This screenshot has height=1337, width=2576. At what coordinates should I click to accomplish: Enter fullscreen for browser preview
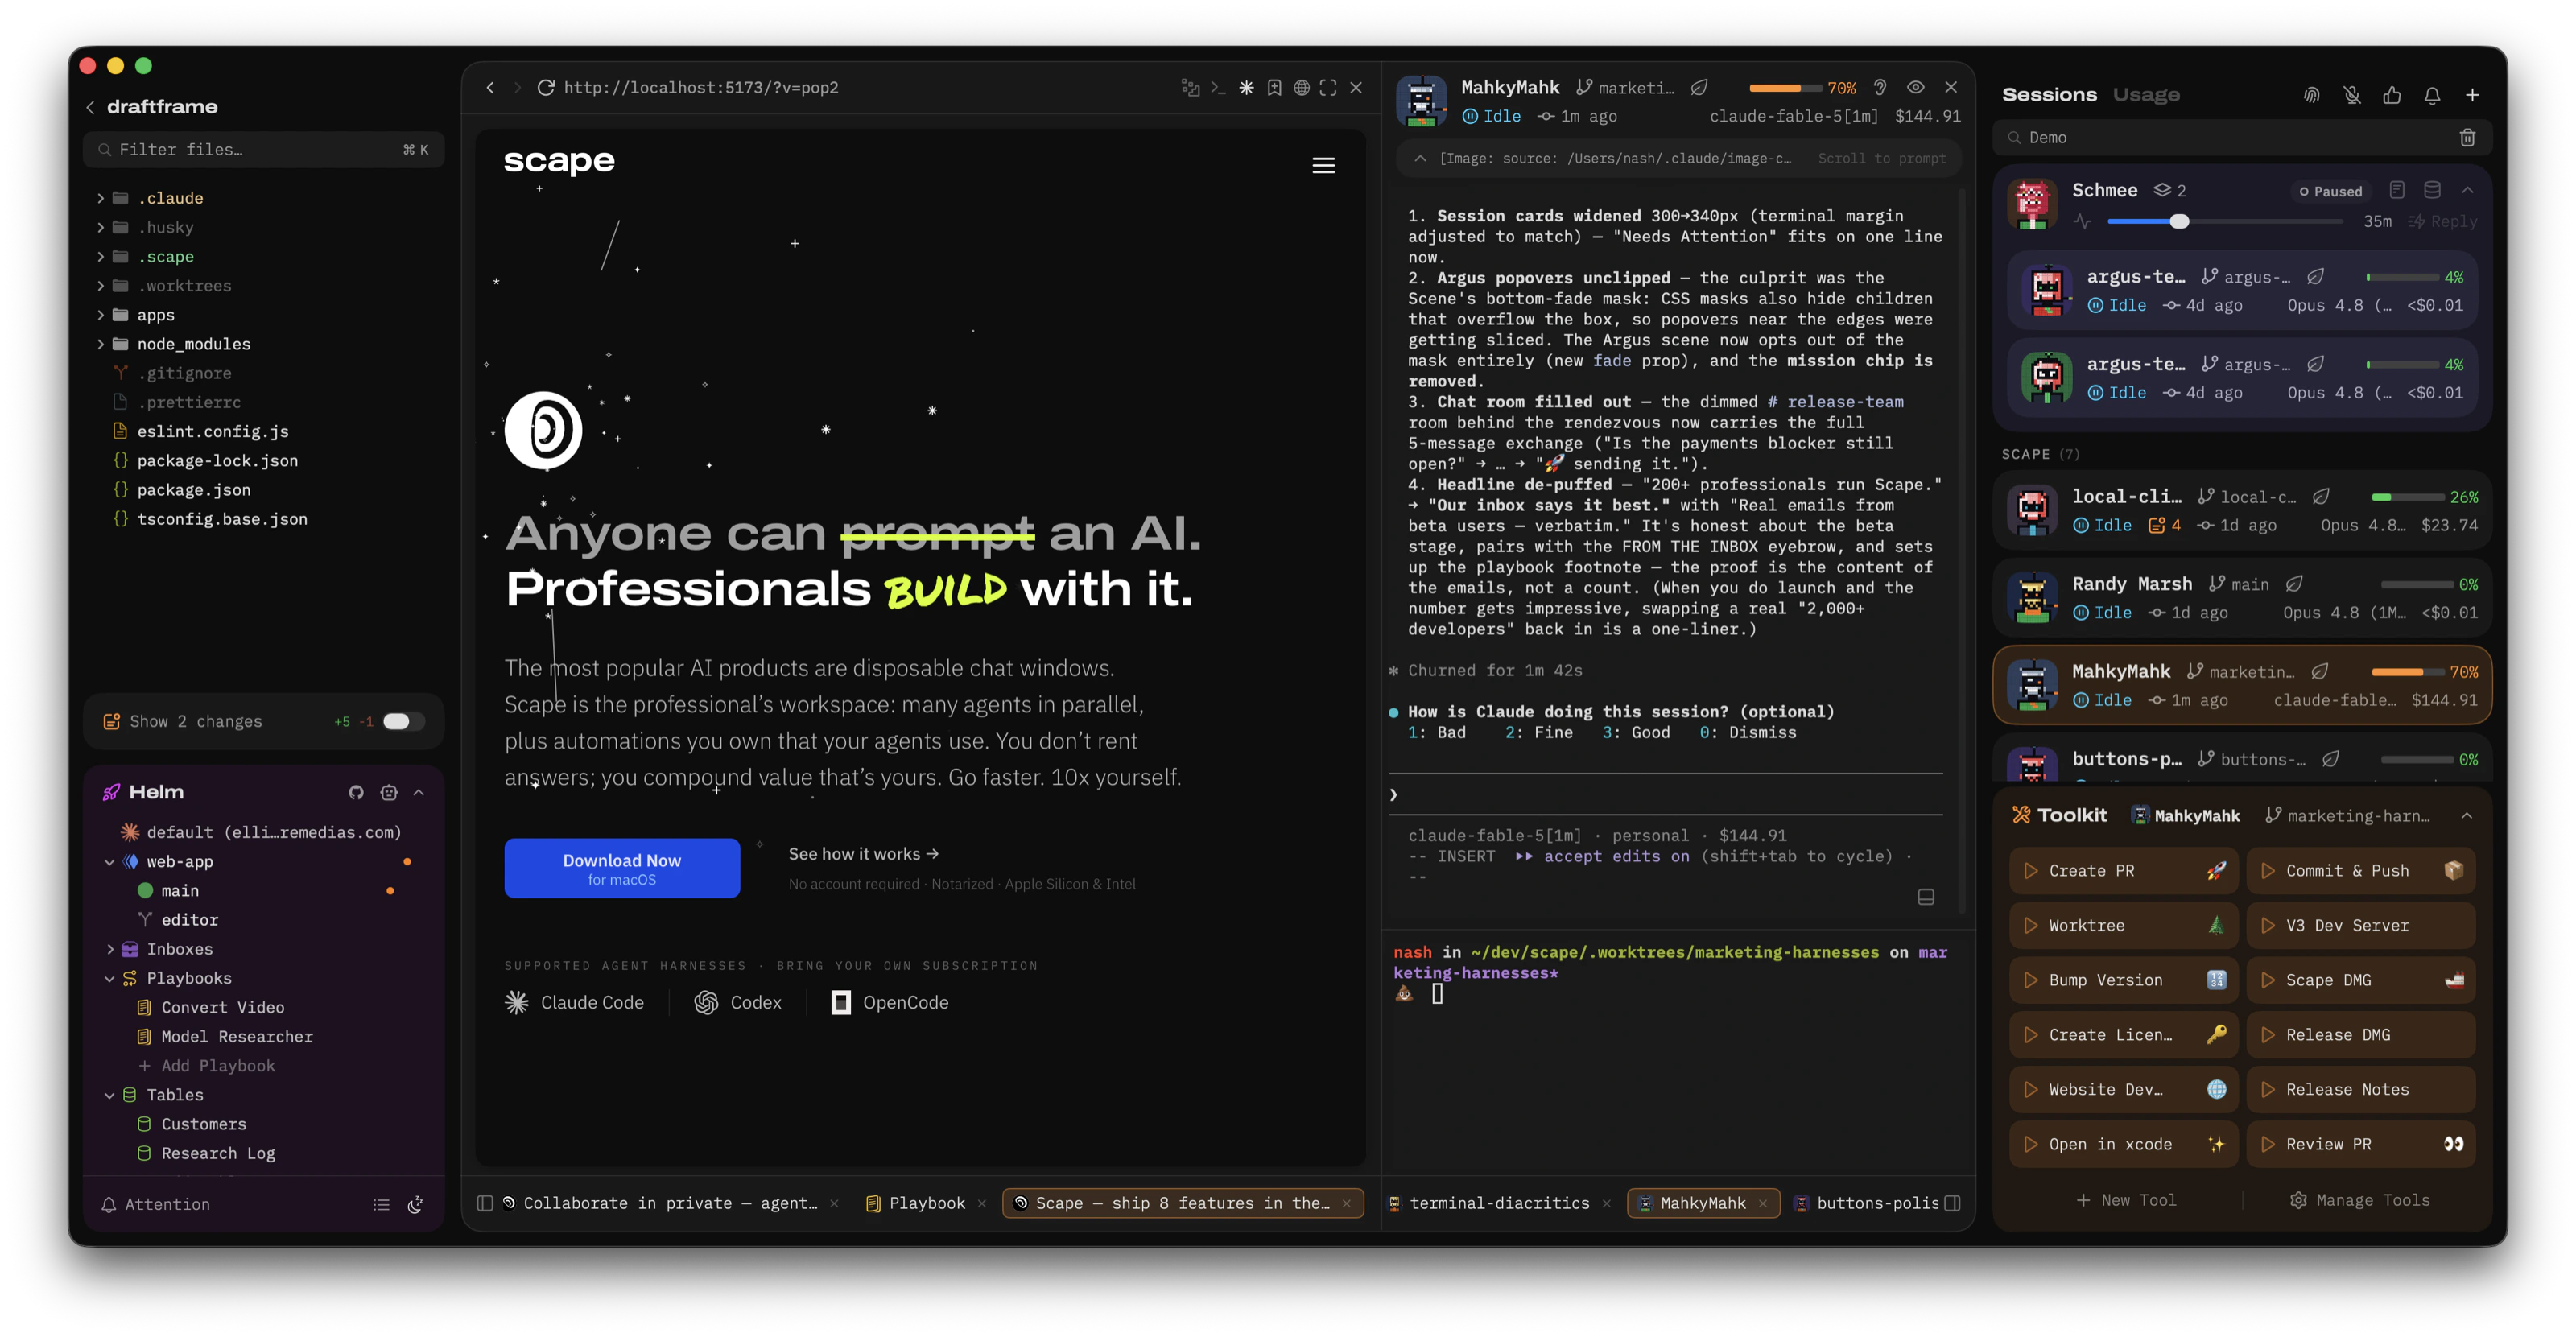tap(1328, 88)
